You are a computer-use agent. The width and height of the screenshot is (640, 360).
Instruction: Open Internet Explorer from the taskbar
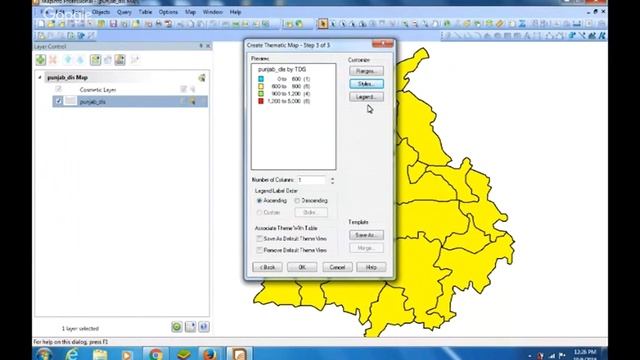click(72, 354)
